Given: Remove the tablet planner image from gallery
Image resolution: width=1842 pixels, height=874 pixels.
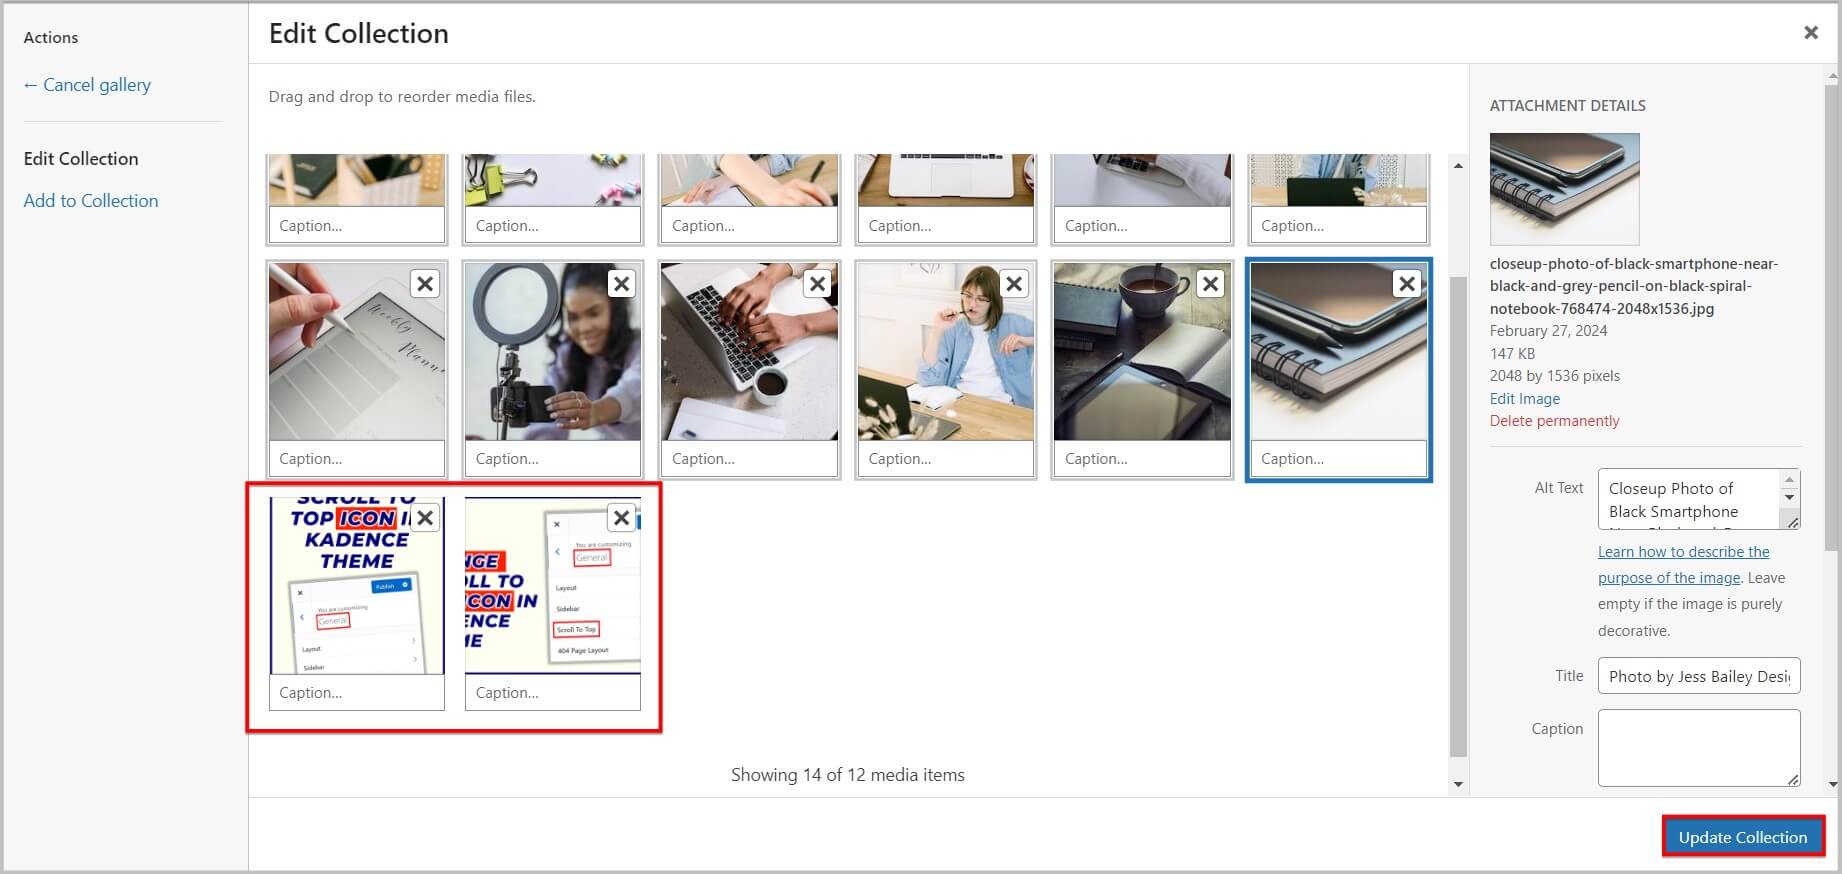Looking at the screenshot, I should tap(425, 284).
